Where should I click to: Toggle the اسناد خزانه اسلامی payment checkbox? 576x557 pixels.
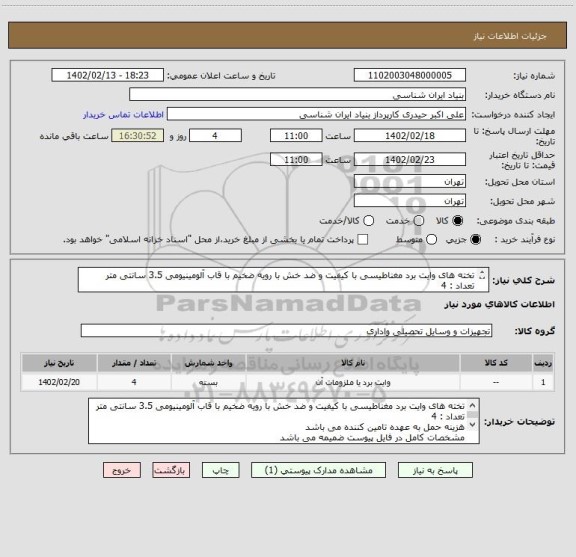[x=363, y=240]
